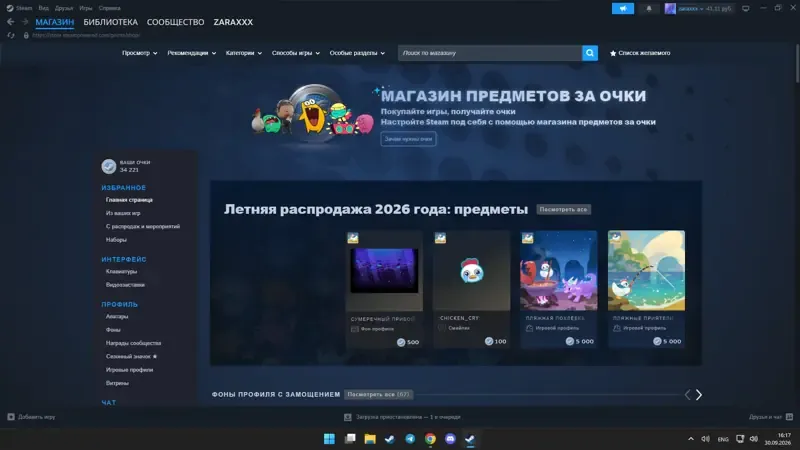800x450 pixels.
Task: Open Список желаемого link
Action: 644,53
